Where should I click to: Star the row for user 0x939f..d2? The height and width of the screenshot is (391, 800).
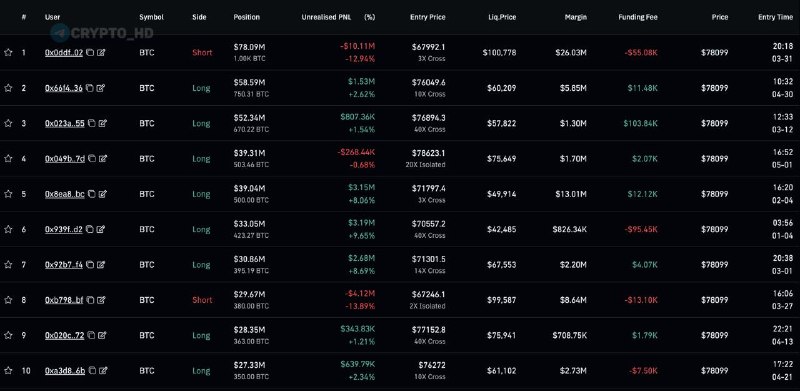(x=8, y=229)
